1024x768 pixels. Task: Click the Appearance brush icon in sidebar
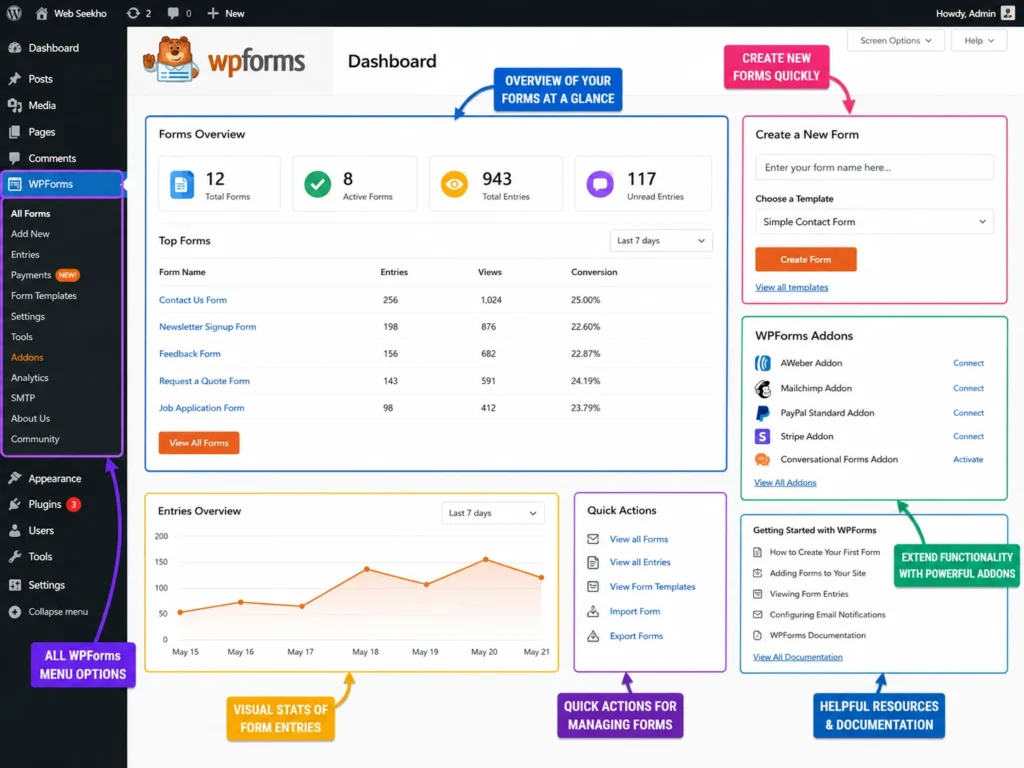pos(14,478)
